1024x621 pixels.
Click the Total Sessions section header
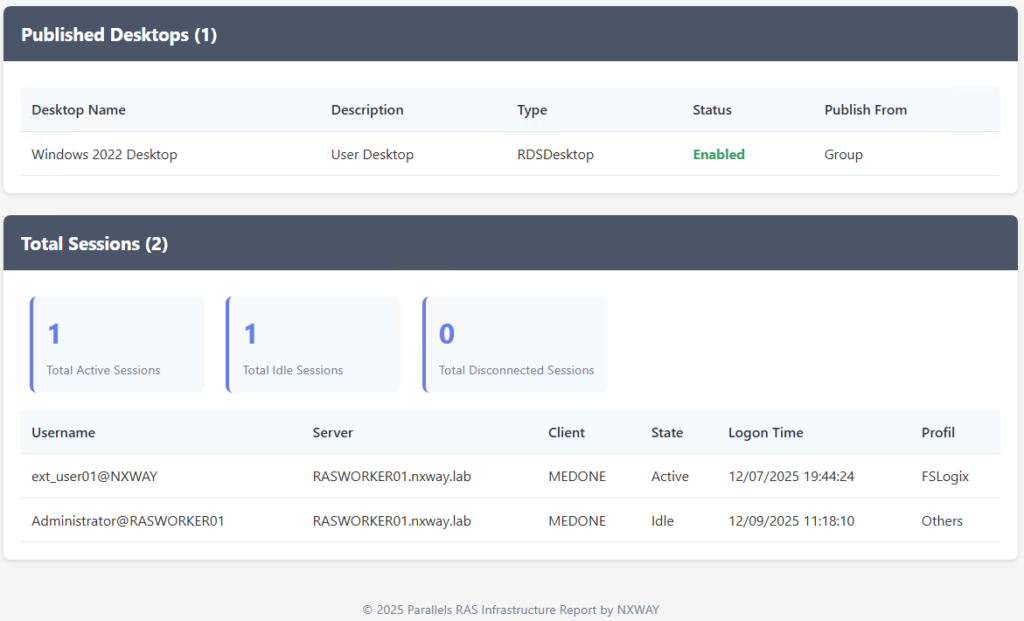(94, 244)
